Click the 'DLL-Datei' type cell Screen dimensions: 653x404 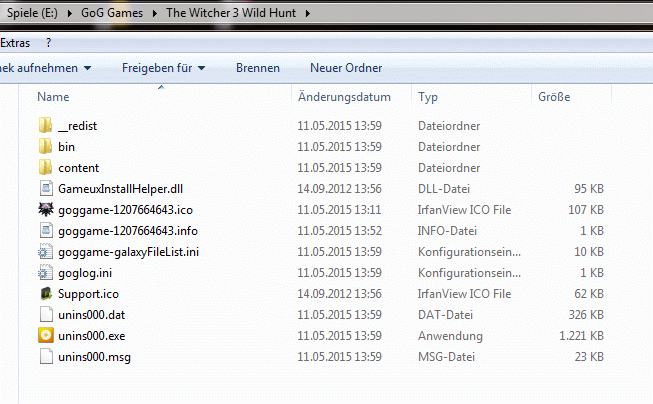click(x=444, y=189)
